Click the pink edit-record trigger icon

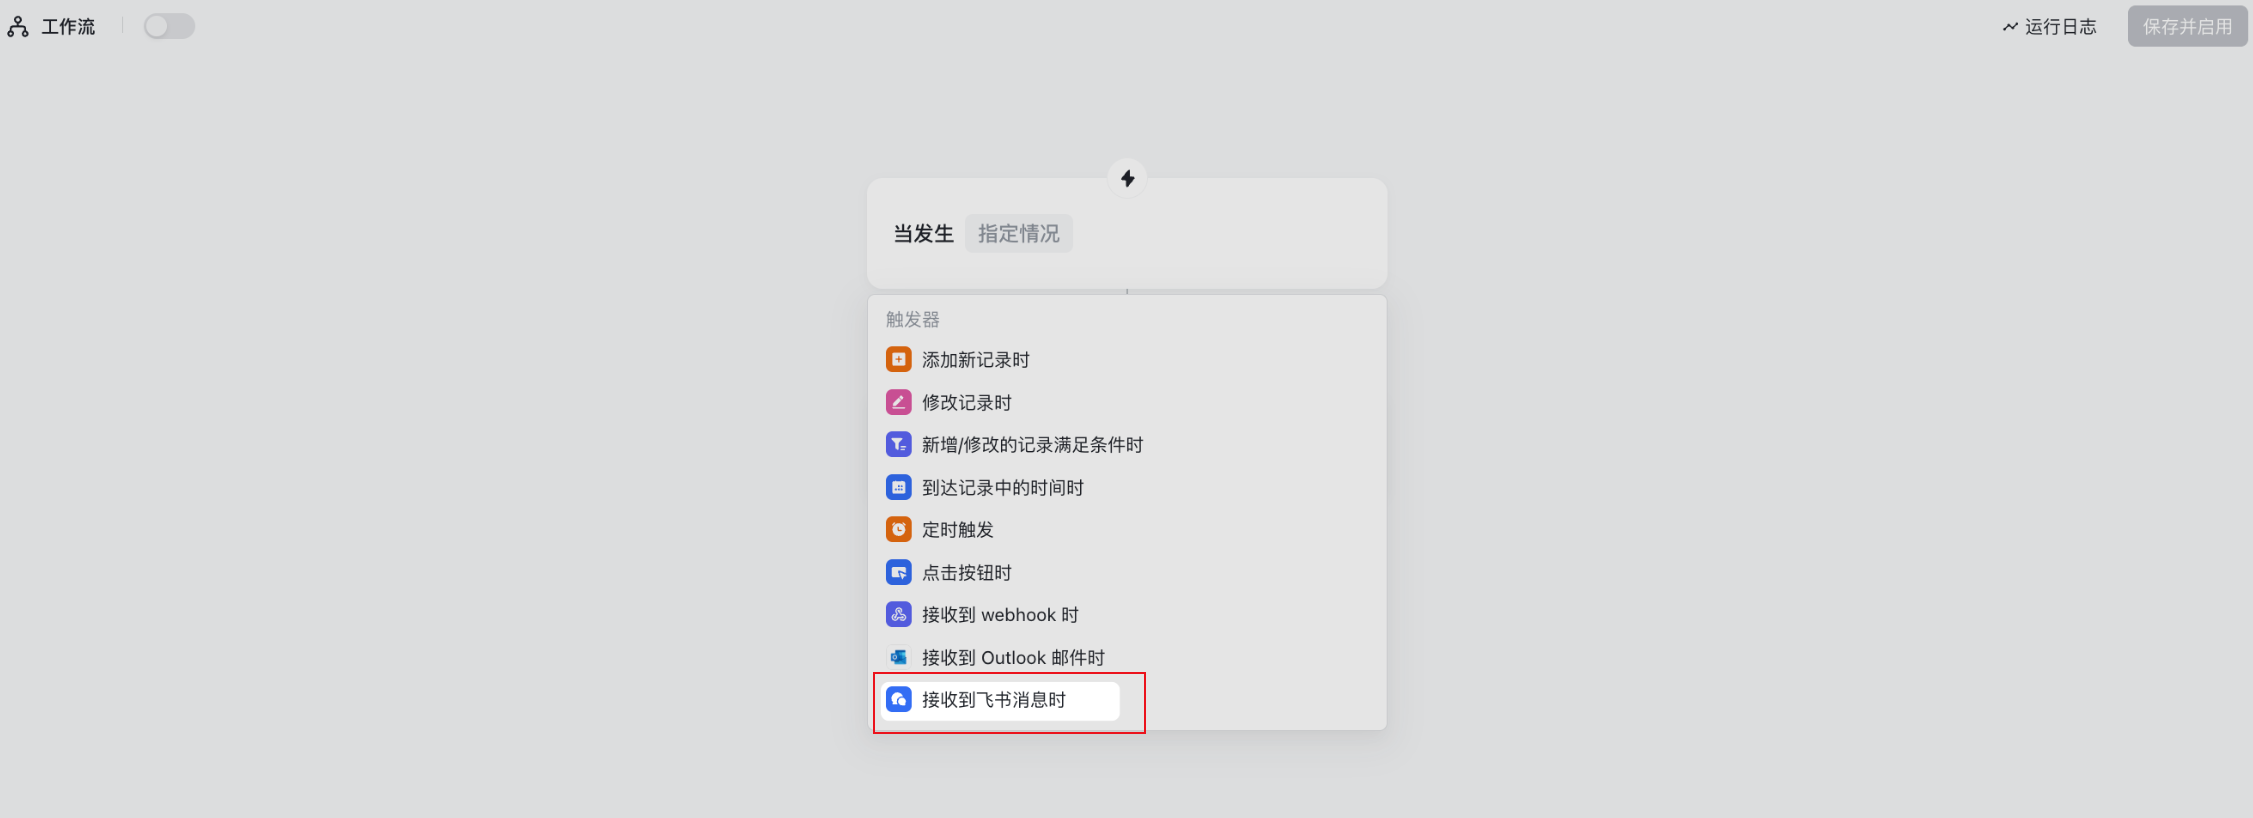coord(898,402)
